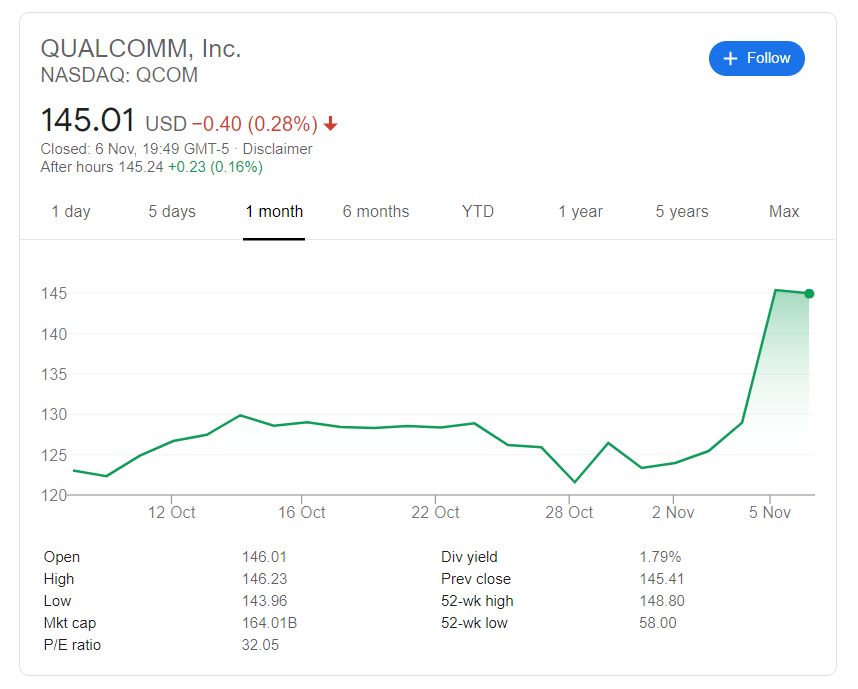Click the NASDAQ: QCOM ticker text

[119, 75]
